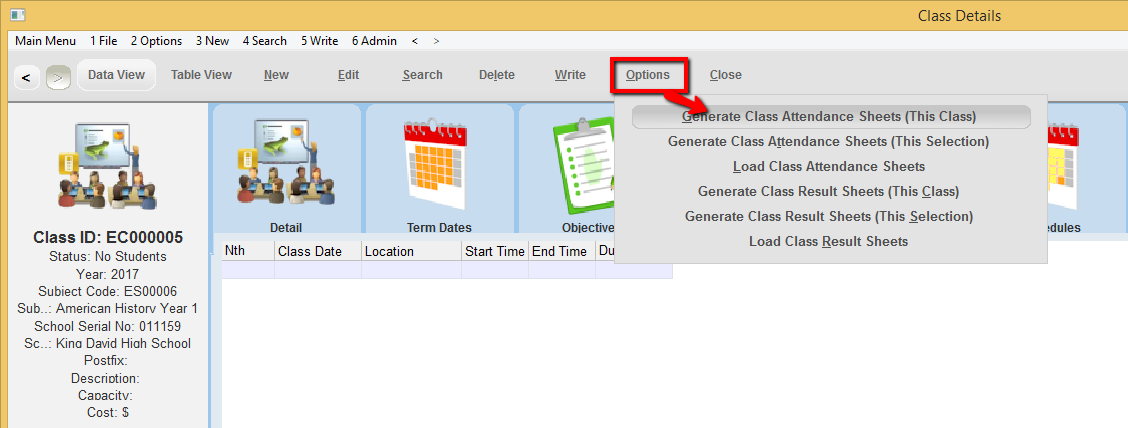Image resolution: width=1128 pixels, height=428 pixels.
Task: Select Generate Class Attendance Sheets (This Class)
Action: pyautogui.click(x=829, y=117)
